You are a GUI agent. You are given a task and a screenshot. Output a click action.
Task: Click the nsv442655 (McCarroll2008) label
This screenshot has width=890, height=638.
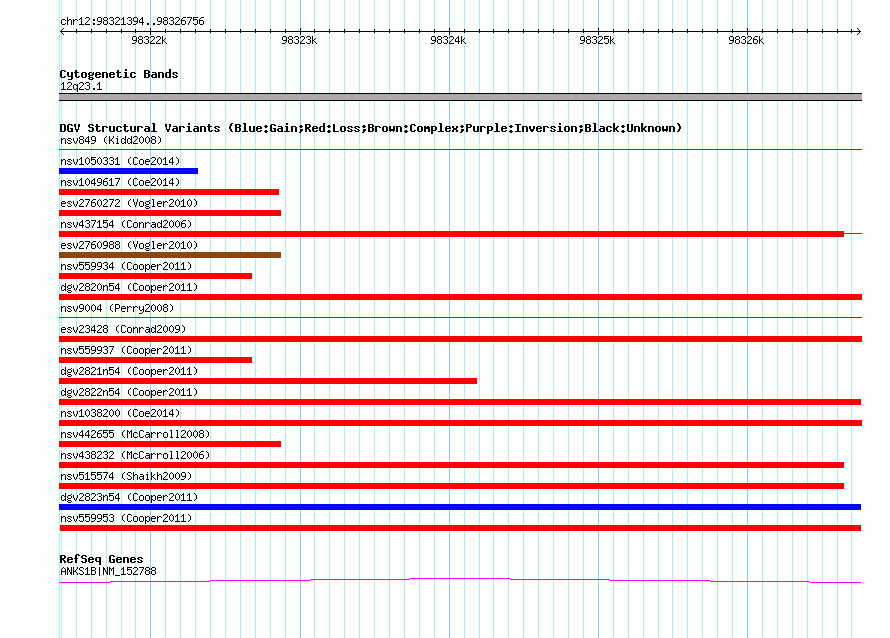(135, 434)
